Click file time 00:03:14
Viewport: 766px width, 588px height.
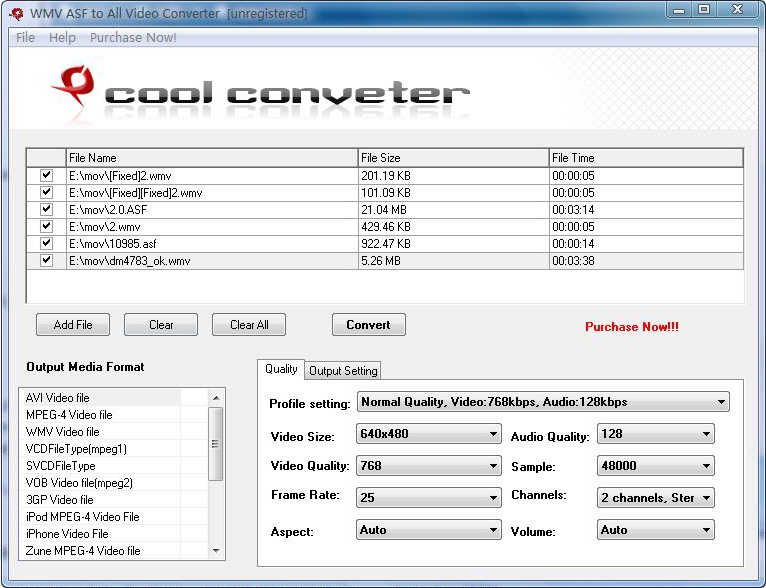pyautogui.click(x=573, y=210)
